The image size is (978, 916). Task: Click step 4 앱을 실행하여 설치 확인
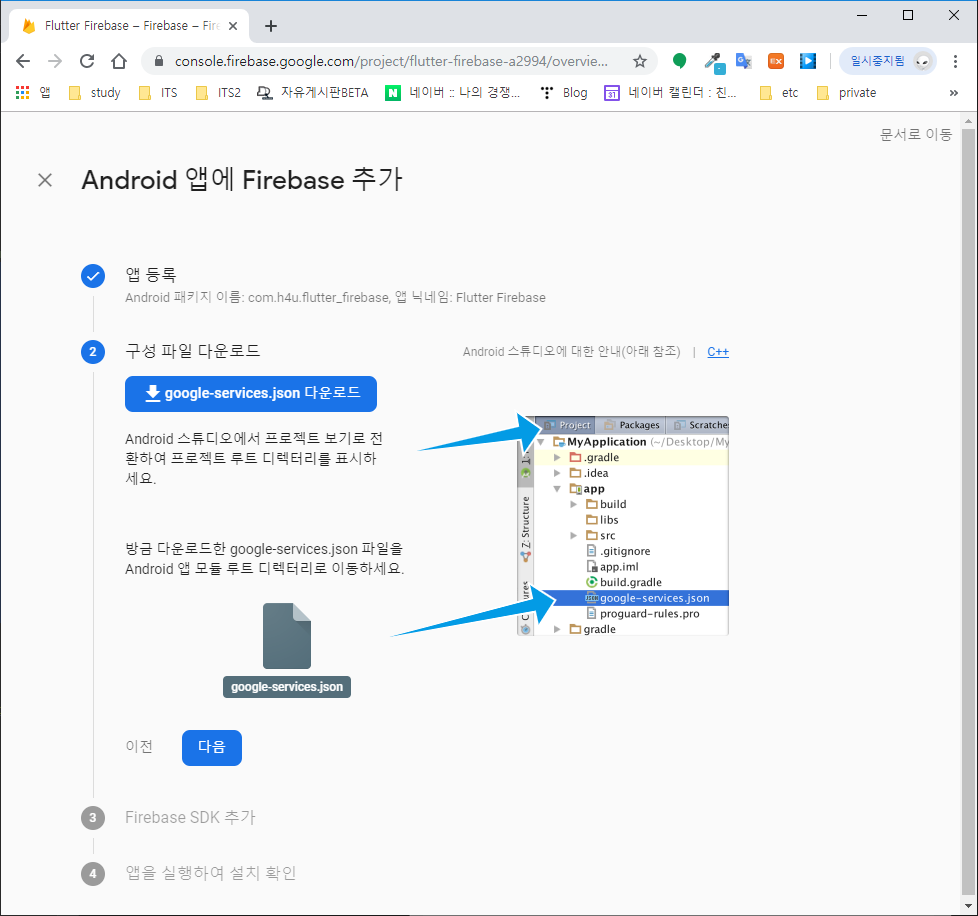tap(210, 873)
